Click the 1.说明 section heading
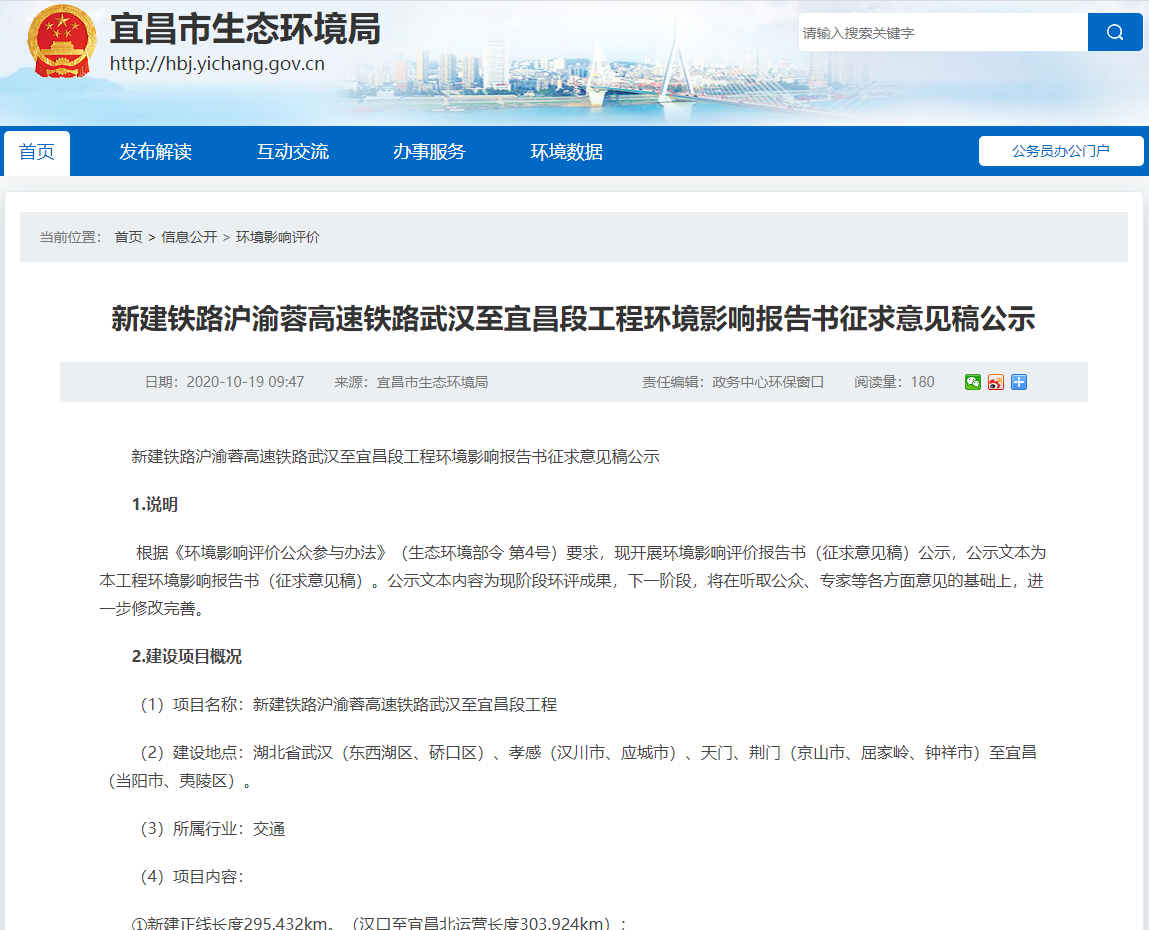 click(x=154, y=505)
